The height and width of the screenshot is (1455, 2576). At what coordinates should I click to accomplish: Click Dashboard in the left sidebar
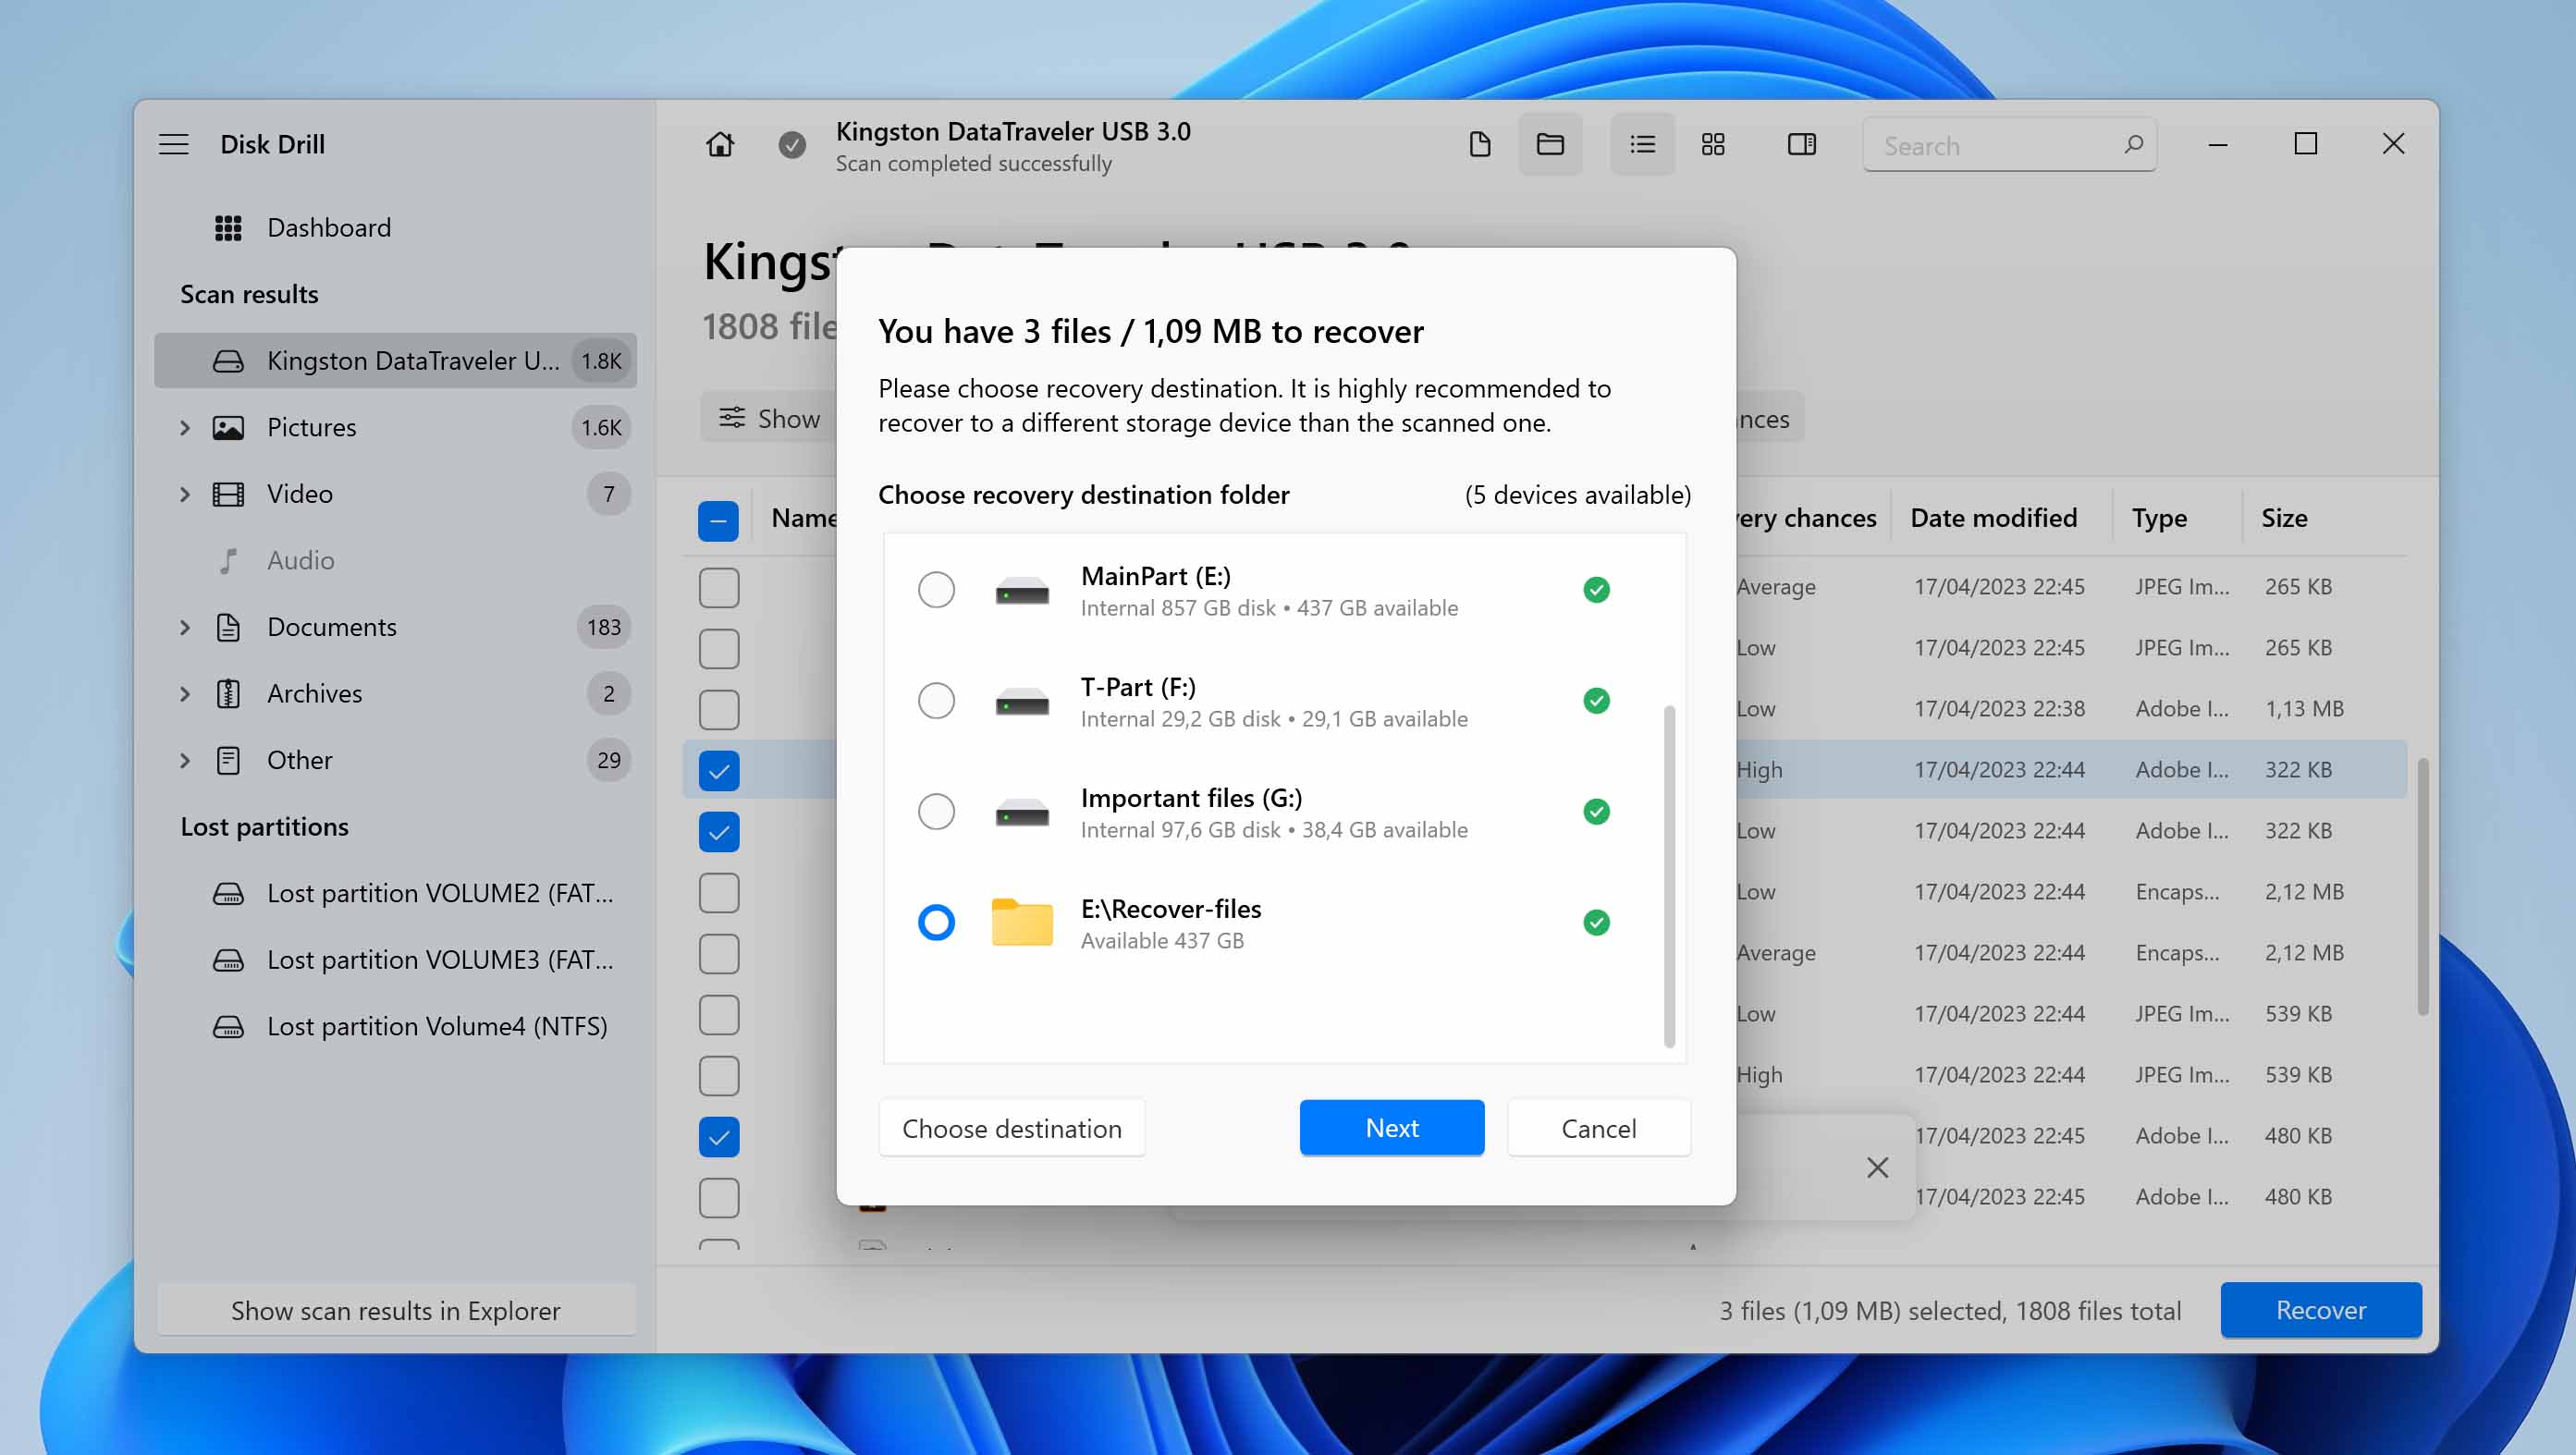coord(327,226)
